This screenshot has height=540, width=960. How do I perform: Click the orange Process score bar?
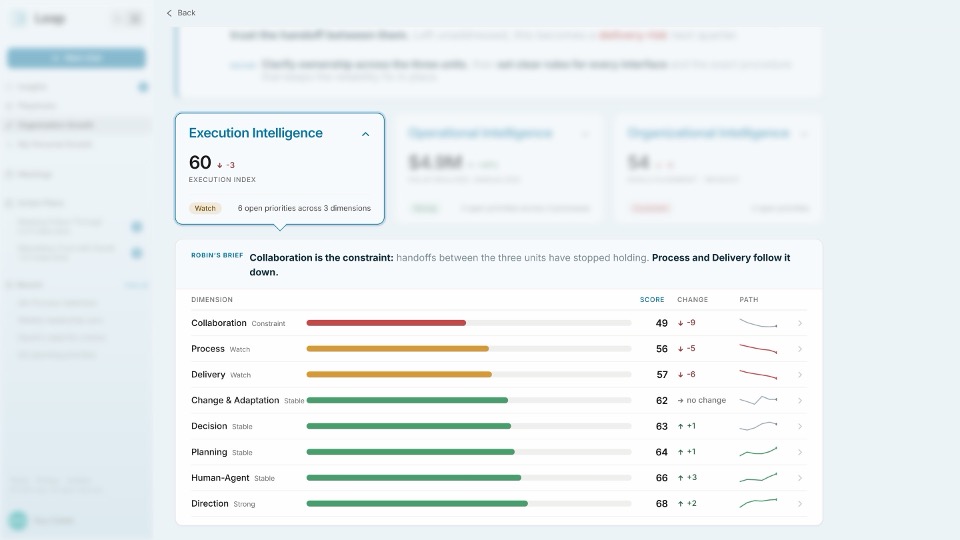pos(397,348)
